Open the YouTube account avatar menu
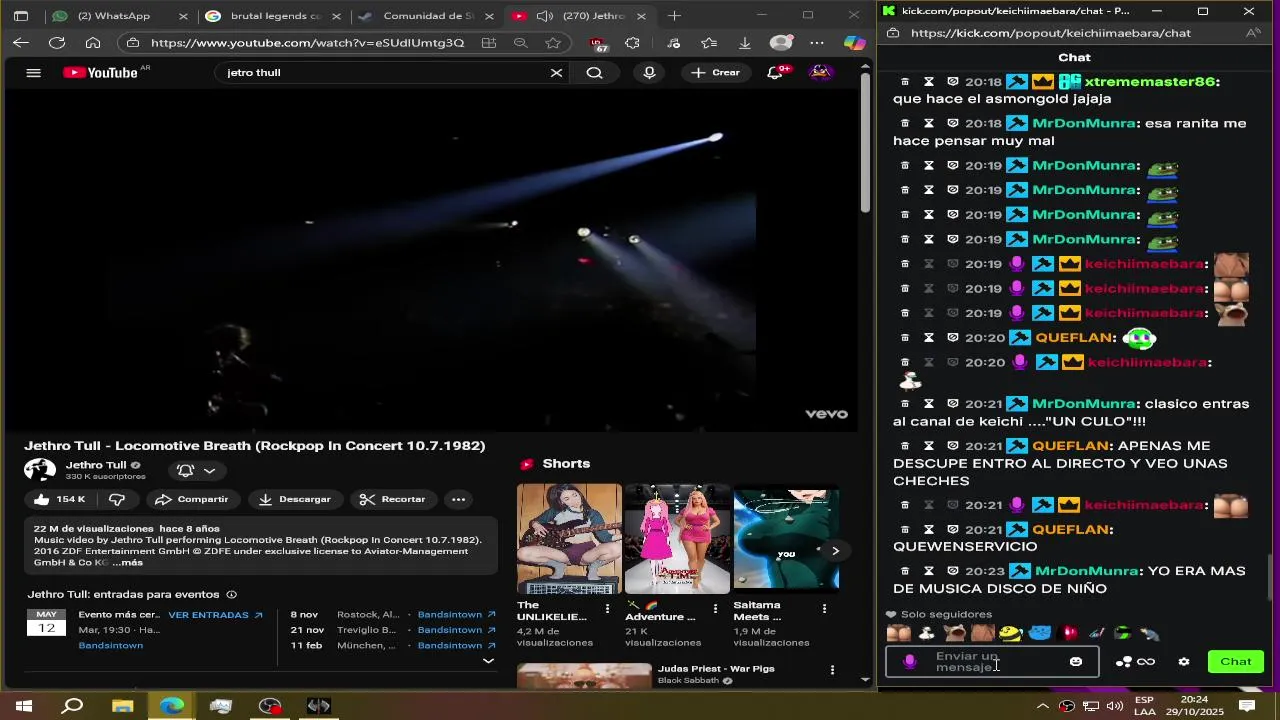Screen dimensions: 1280x720 [x=821, y=73]
